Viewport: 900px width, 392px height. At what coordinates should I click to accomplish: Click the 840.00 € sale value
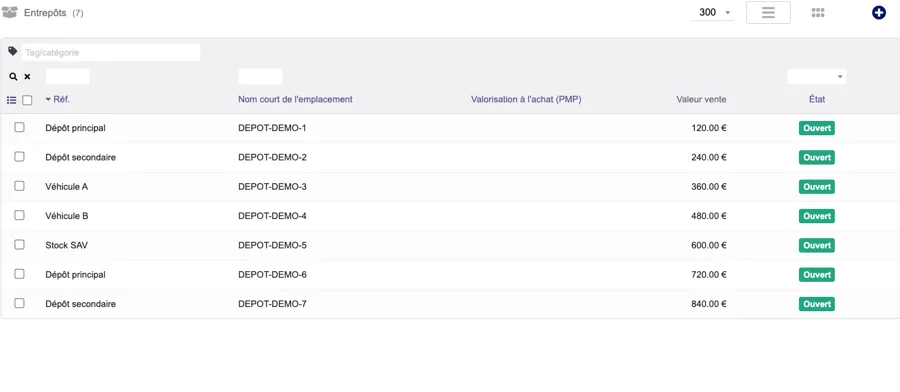pyautogui.click(x=709, y=304)
